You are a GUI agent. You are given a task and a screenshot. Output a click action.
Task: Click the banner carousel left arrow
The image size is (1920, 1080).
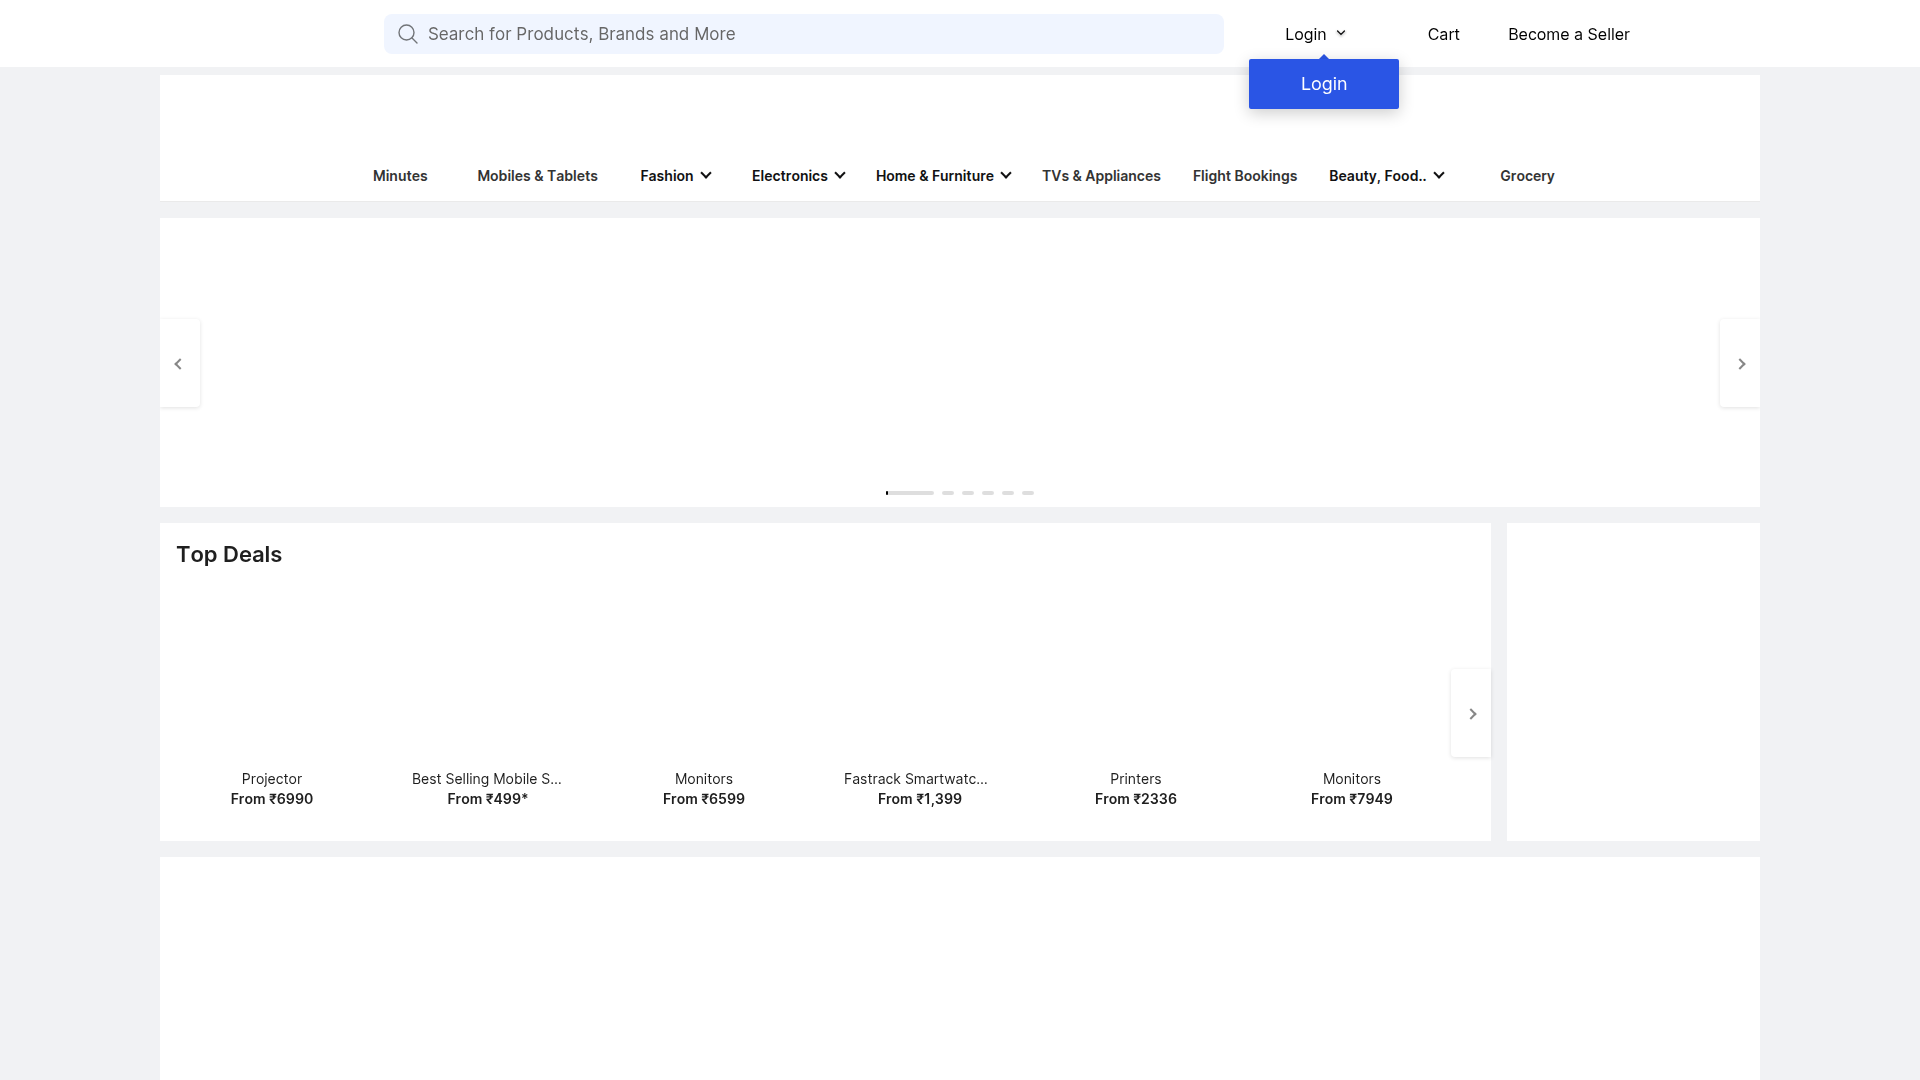tap(179, 363)
